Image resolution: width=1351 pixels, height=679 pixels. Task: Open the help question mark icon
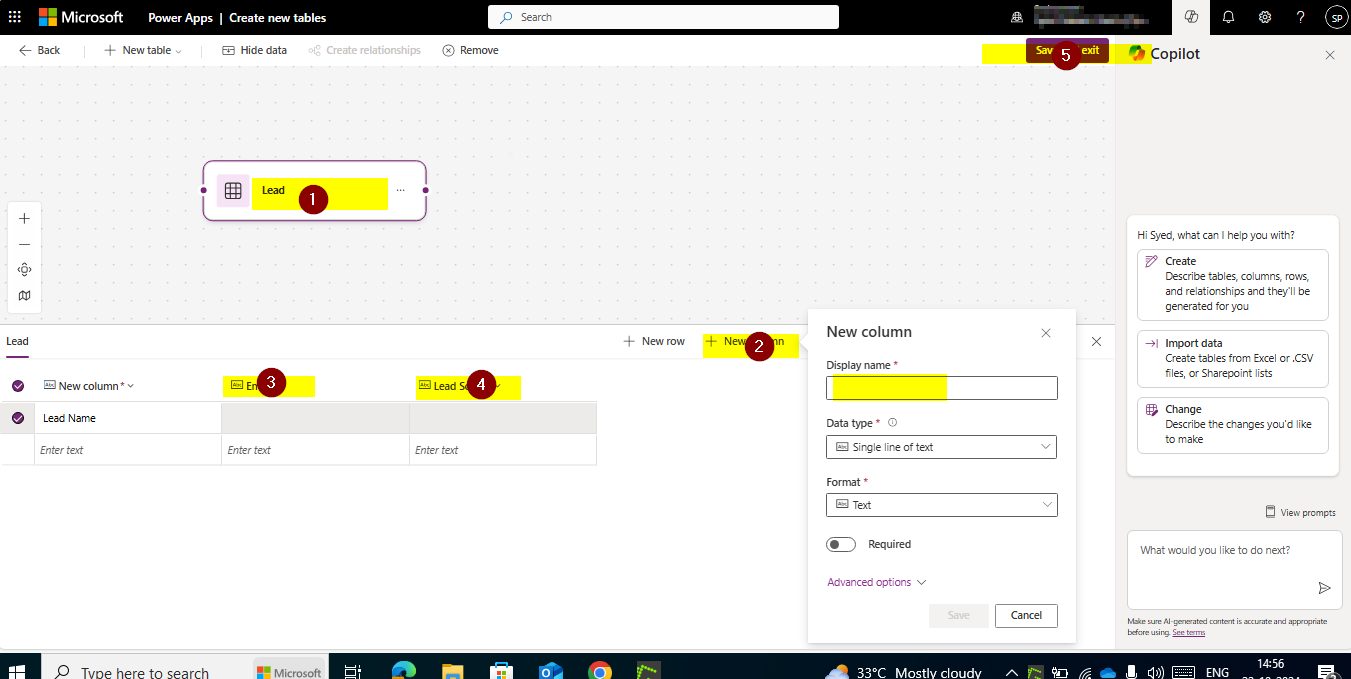click(x=1301, y=17)
